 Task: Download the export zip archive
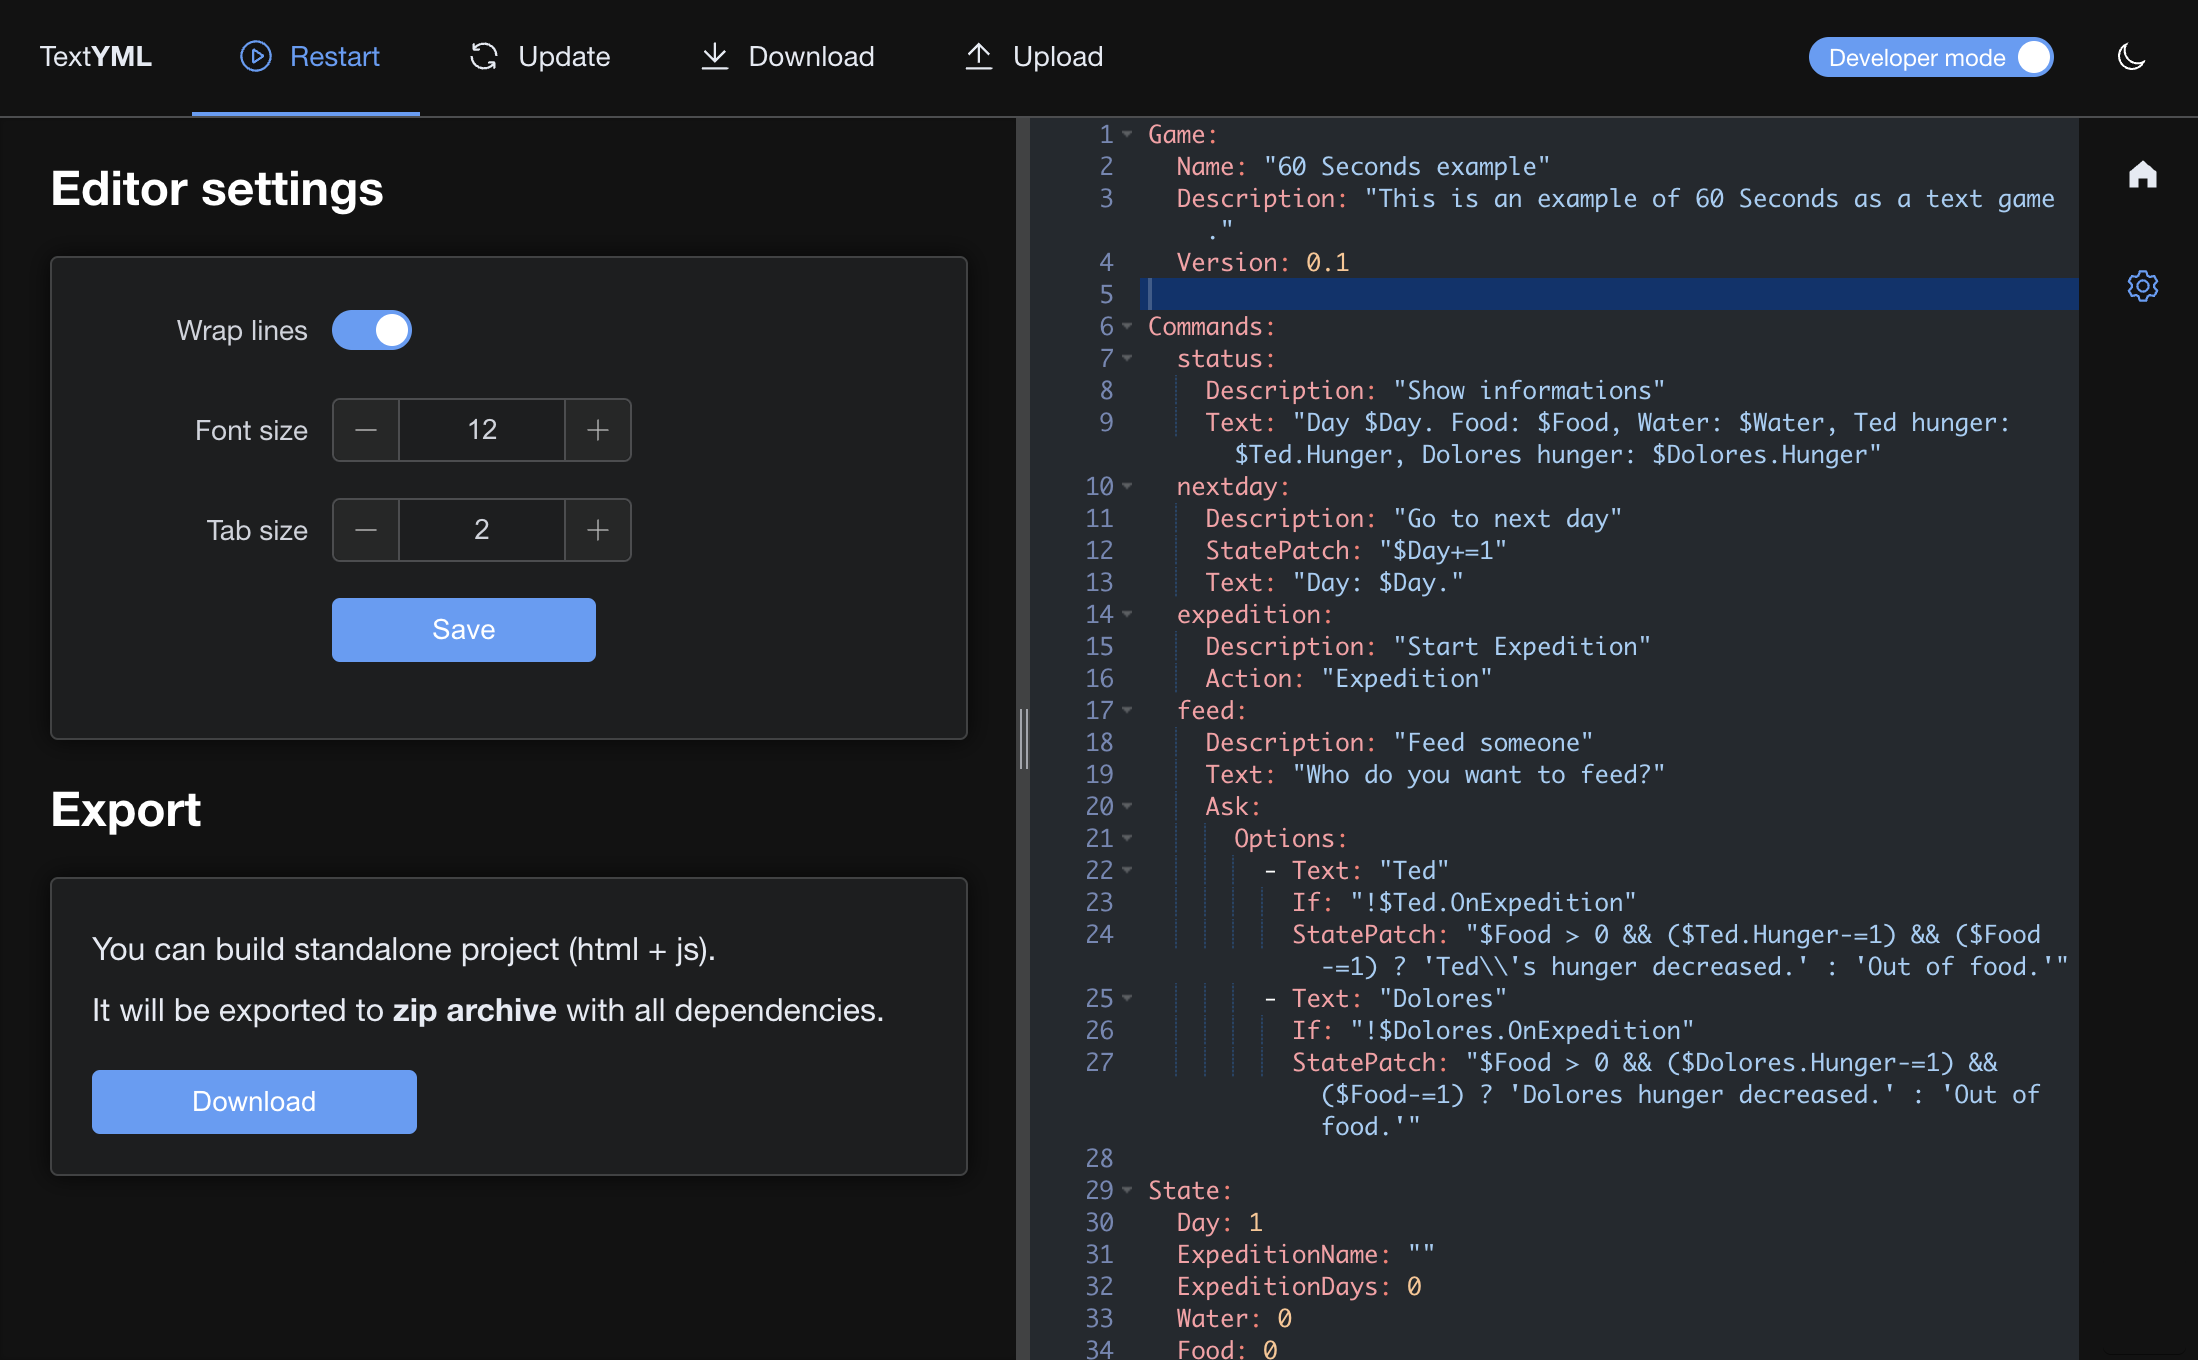(x=254, y=1102)
